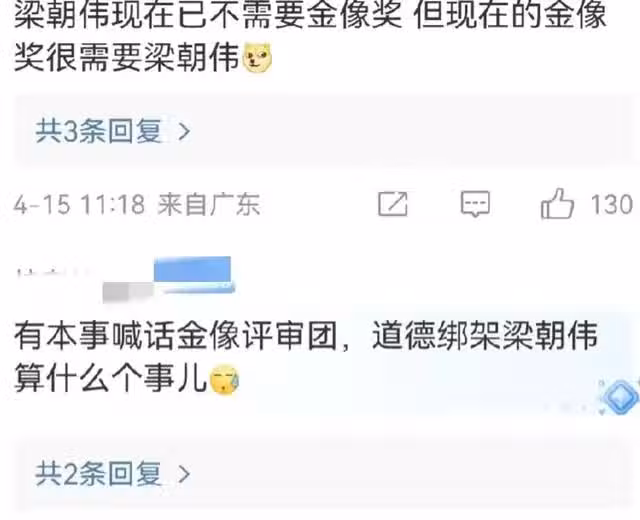Screen dimensions: 640x520
Task: Click the share/repost icon on the comment
Action: 393,203
